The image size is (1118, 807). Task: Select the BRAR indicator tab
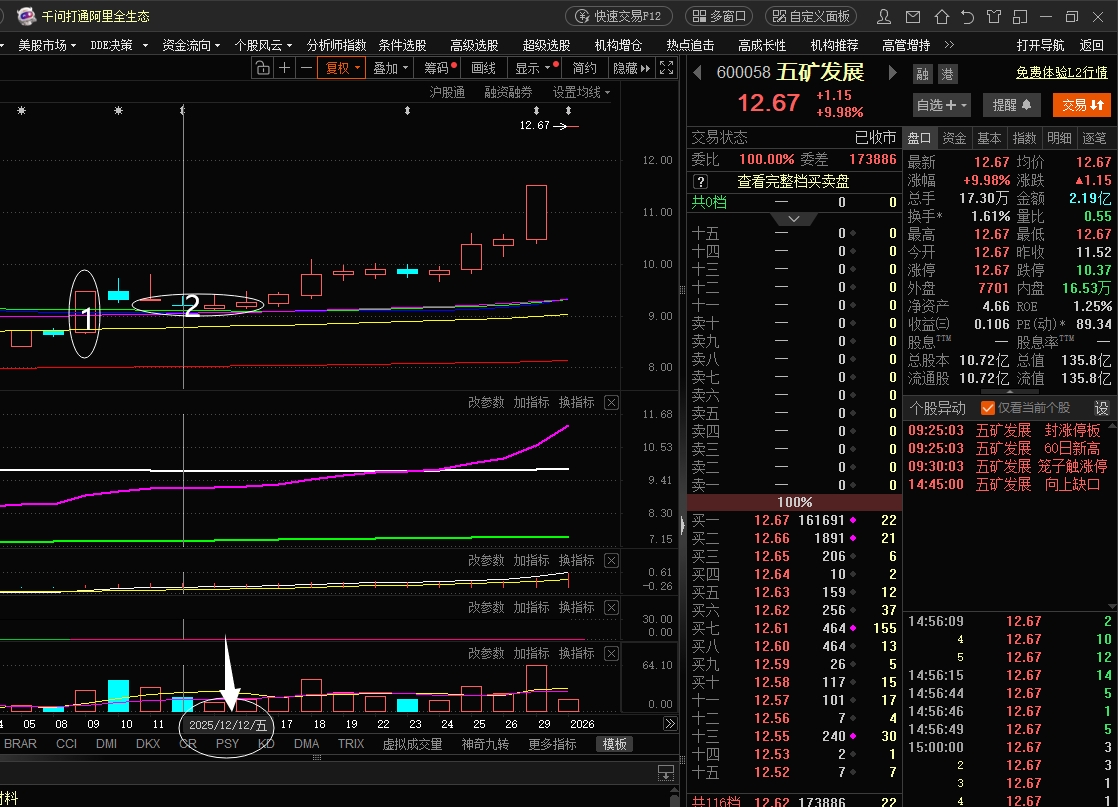[x=20, y=744]
